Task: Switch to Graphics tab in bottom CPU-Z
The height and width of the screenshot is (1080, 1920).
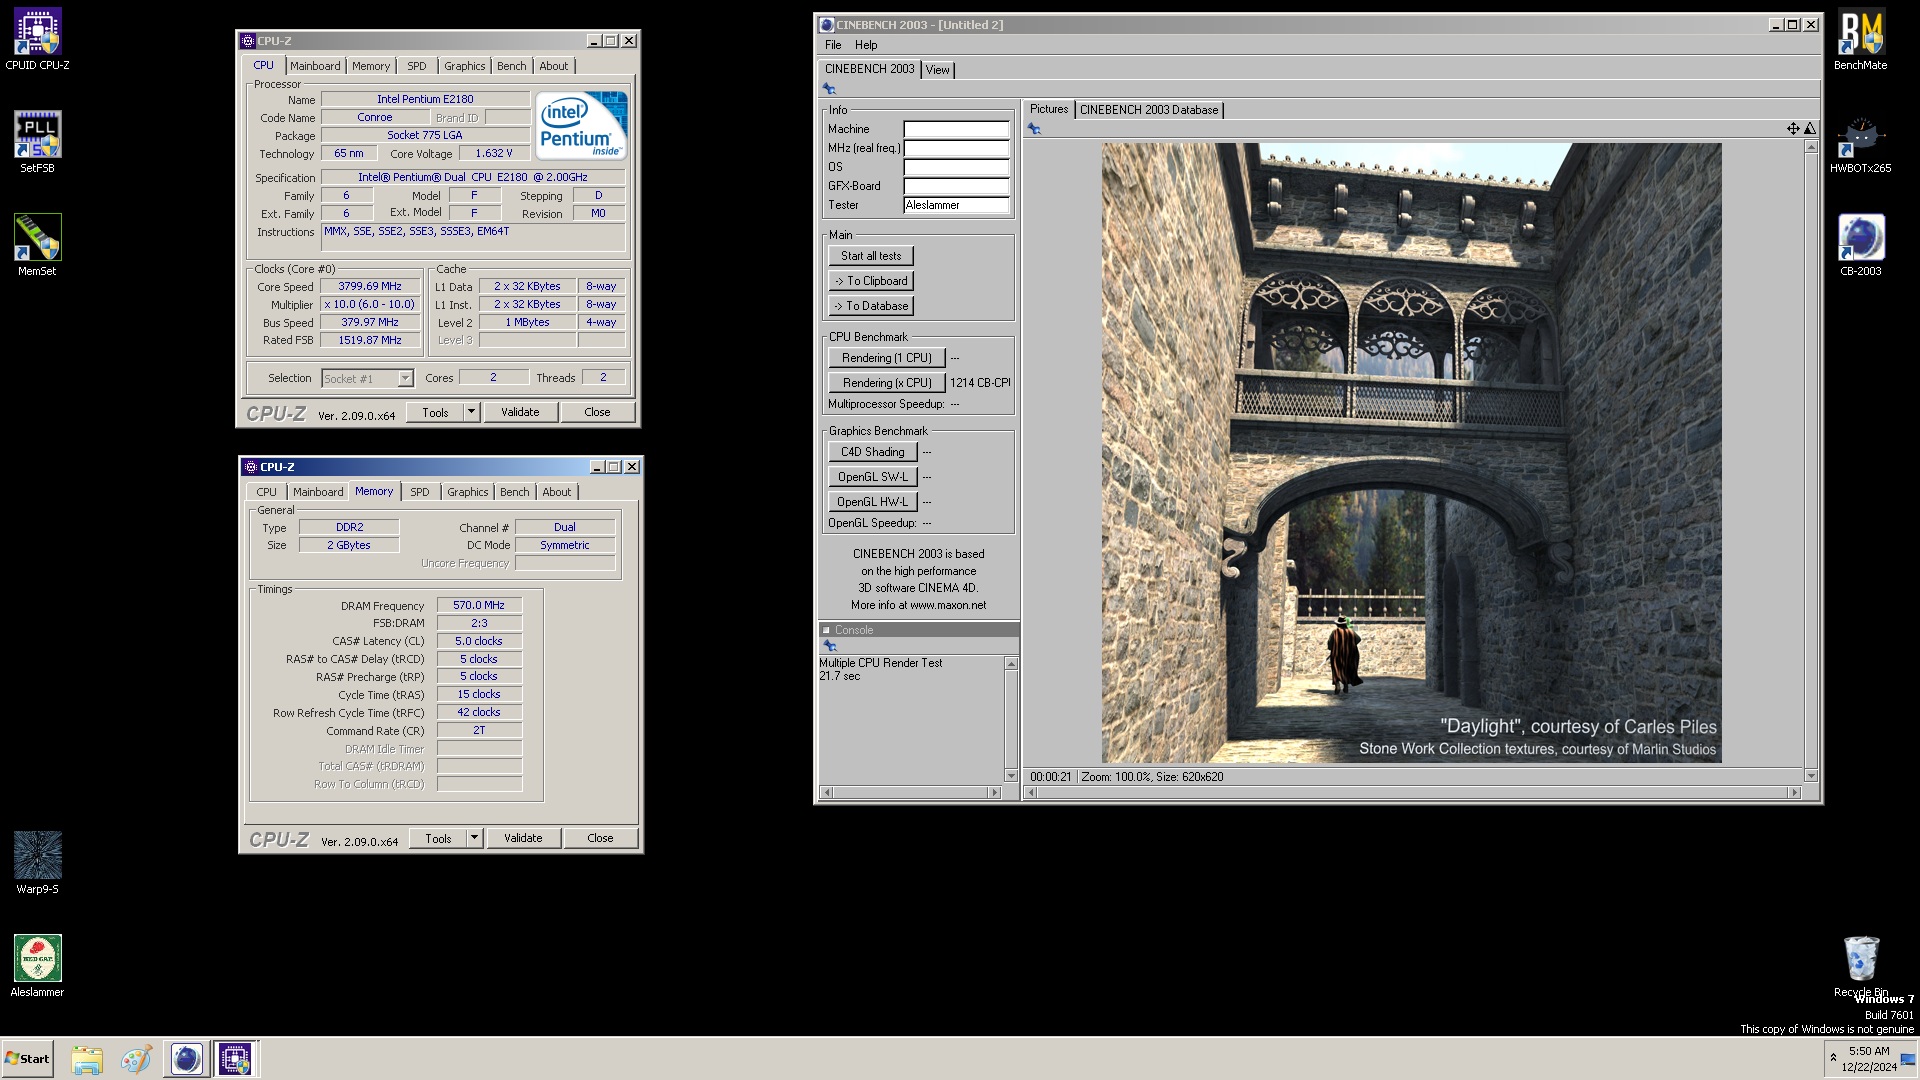Action: click(468, 492)
